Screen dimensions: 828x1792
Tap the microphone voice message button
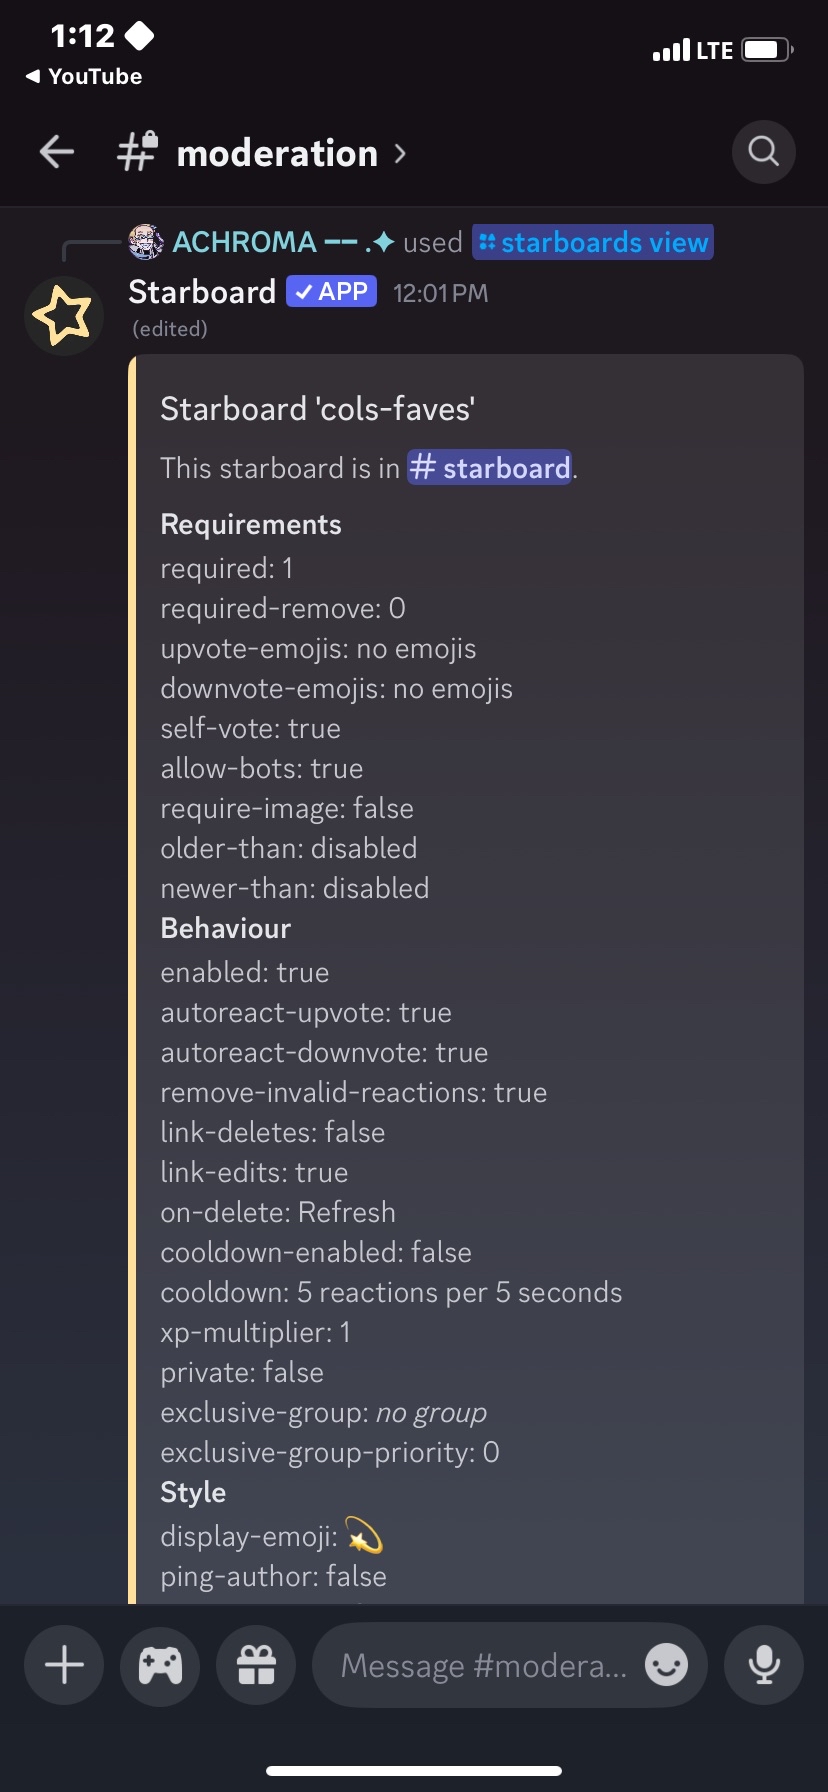tap(764, 1665)
